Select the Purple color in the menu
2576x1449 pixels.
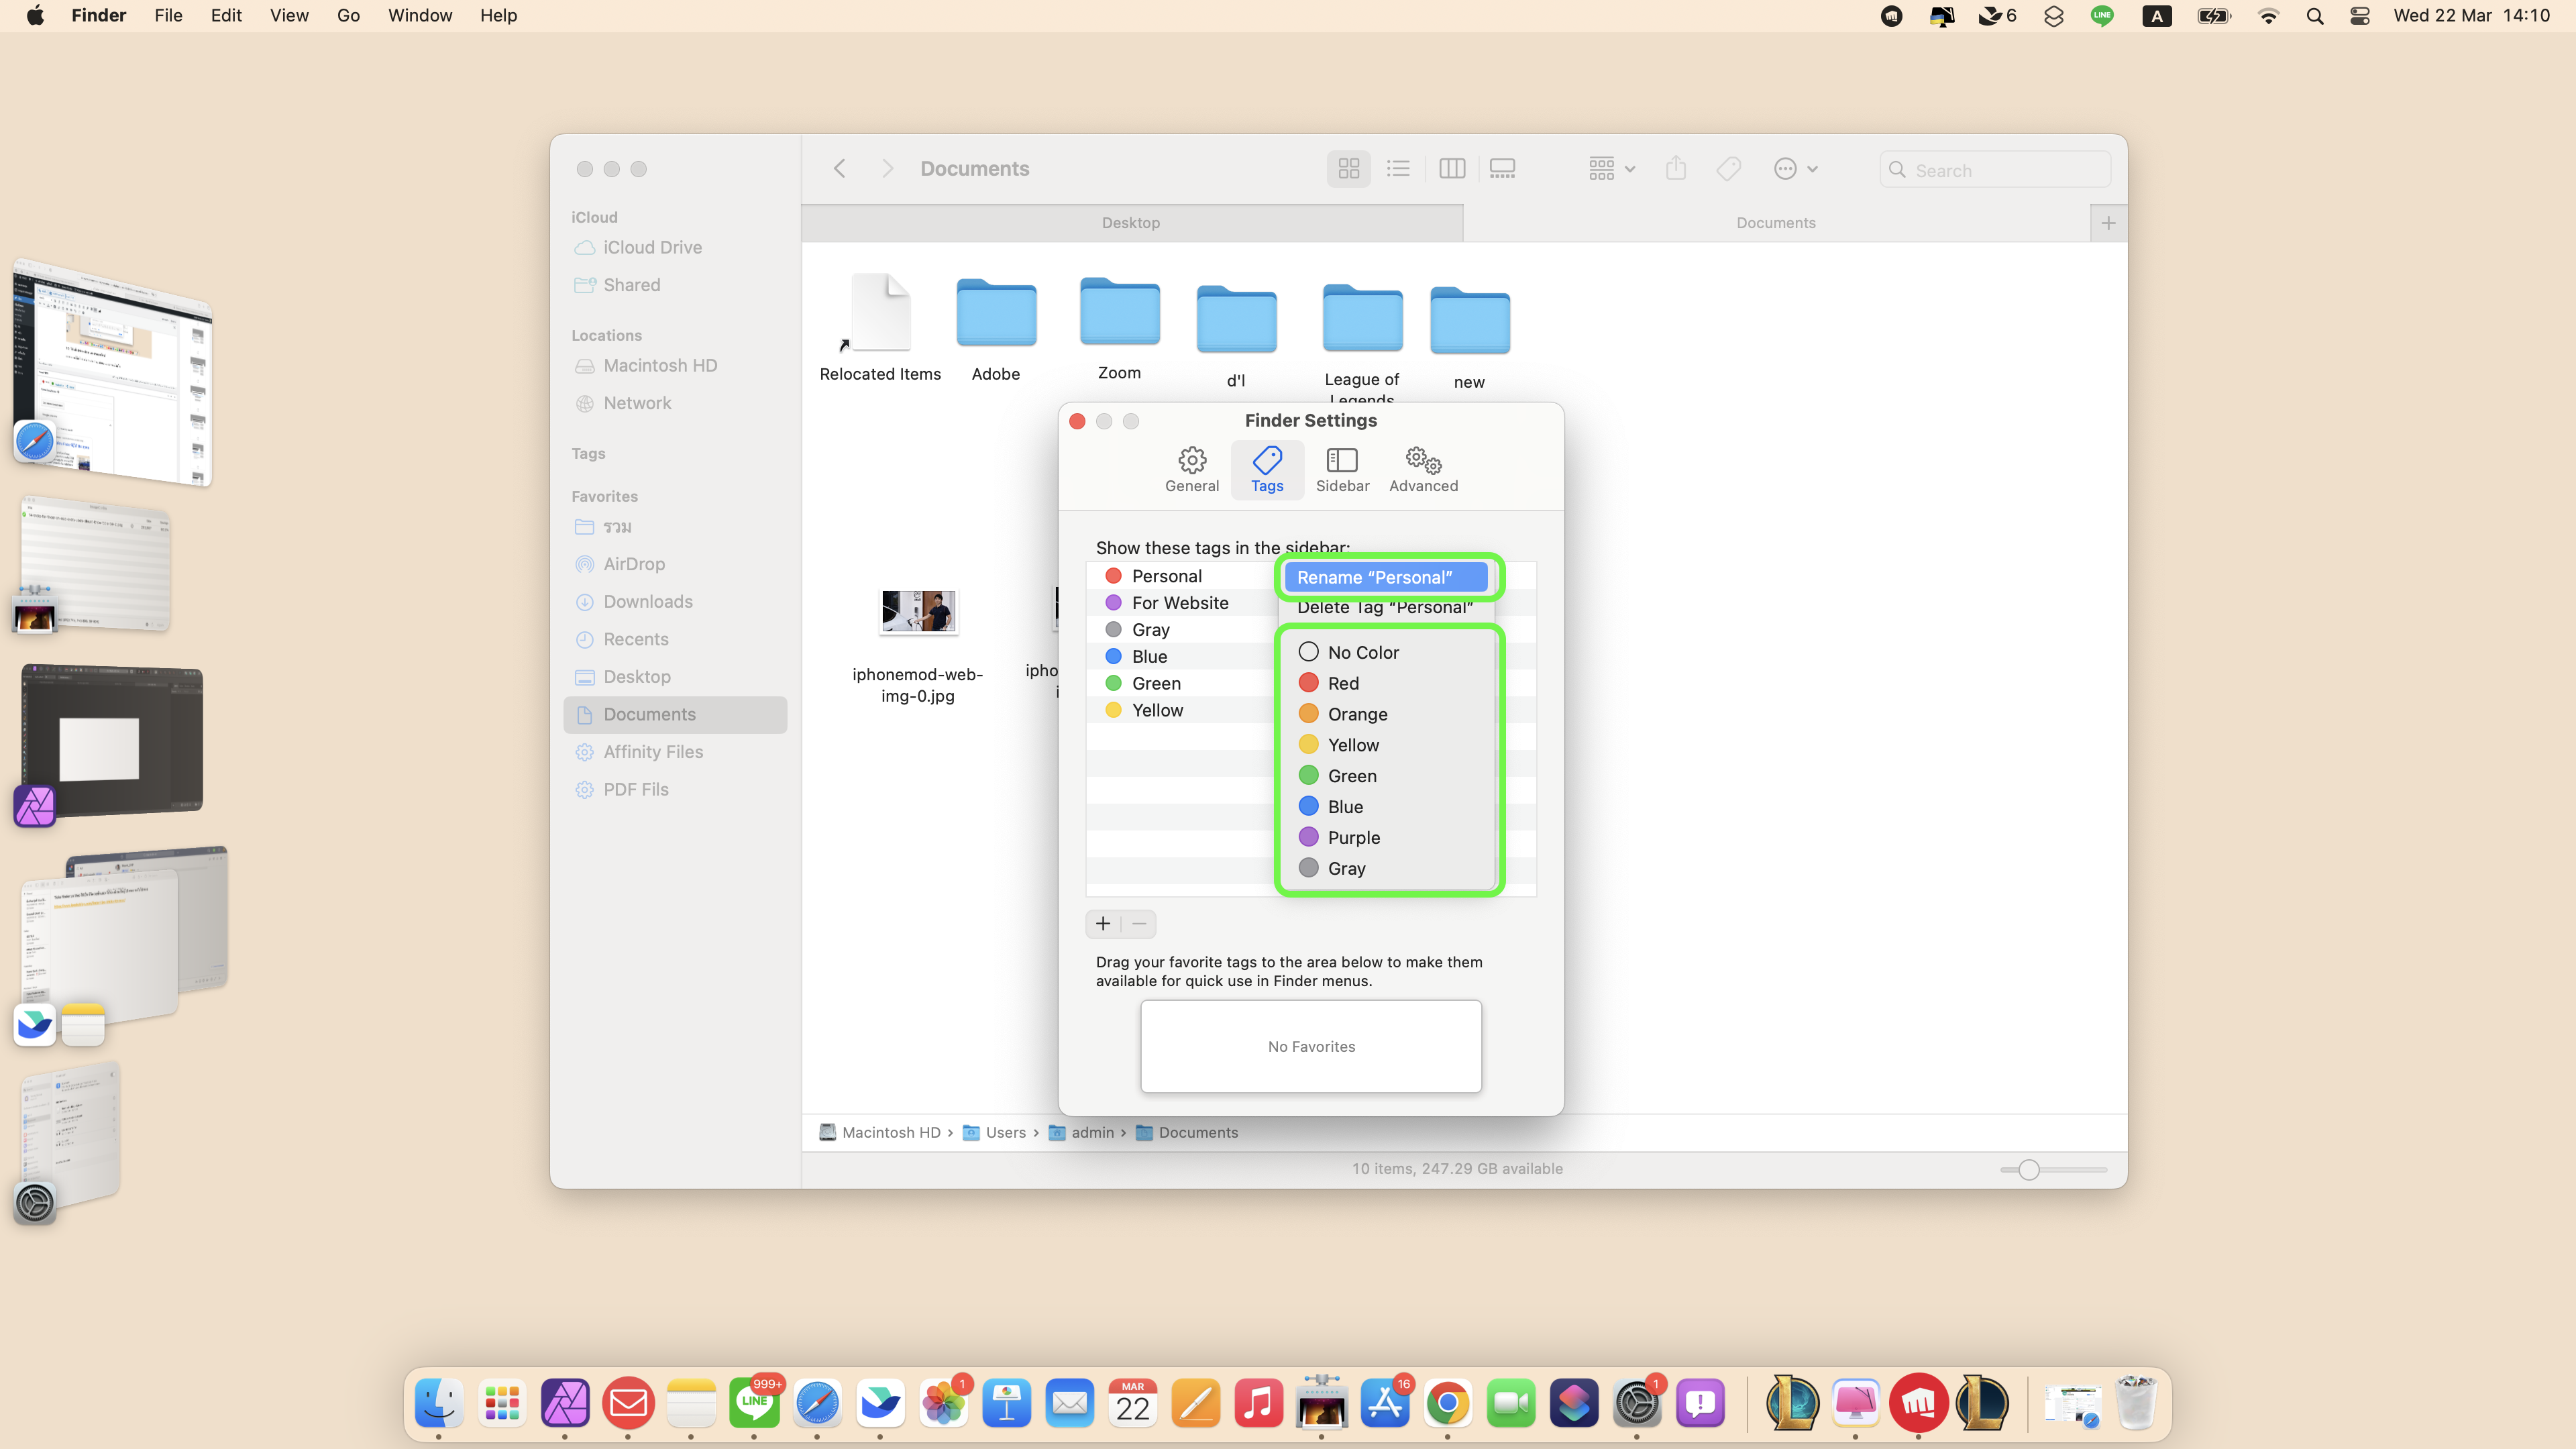[x=1352, y=838]
